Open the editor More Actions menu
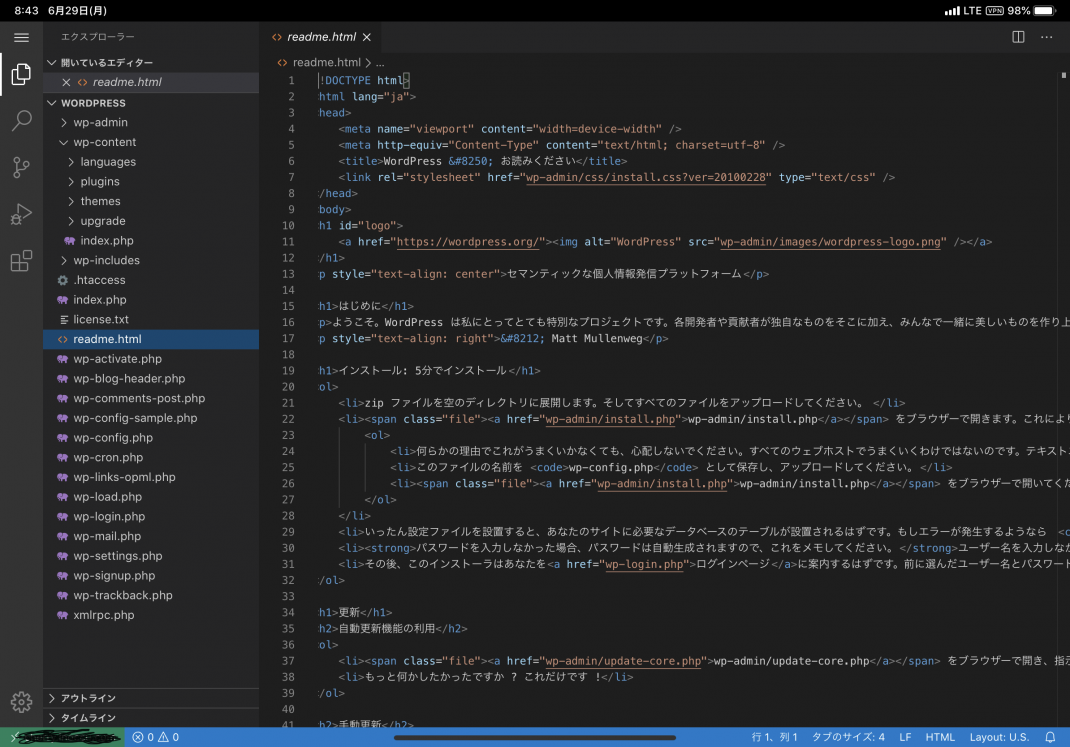Screen dimensions: 1070x747 tap(1047, 37)
